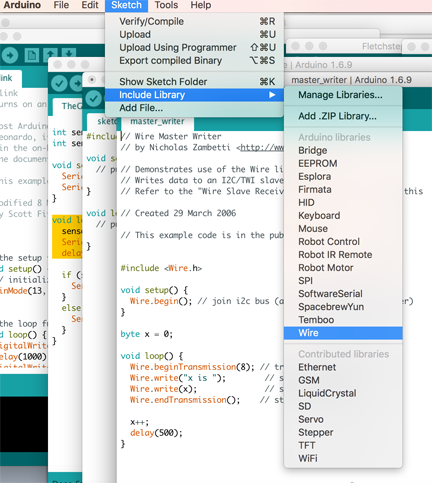Include the Esplora library

pos(343,176)
